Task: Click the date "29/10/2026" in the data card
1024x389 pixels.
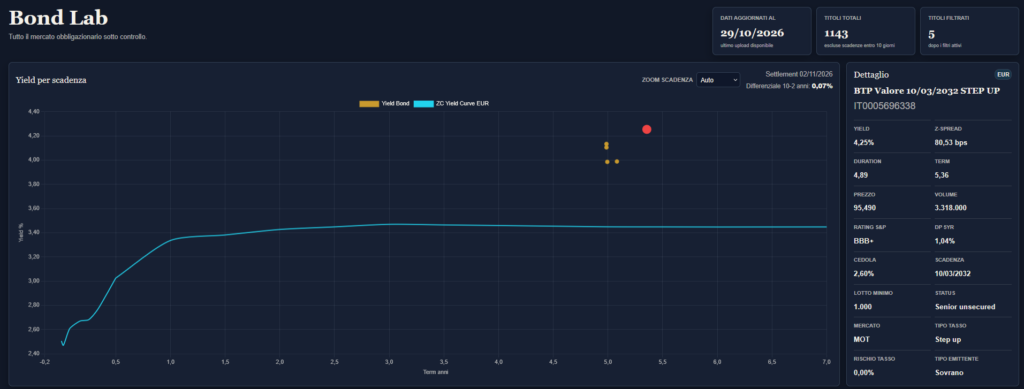Action: (x=752, y=33)
